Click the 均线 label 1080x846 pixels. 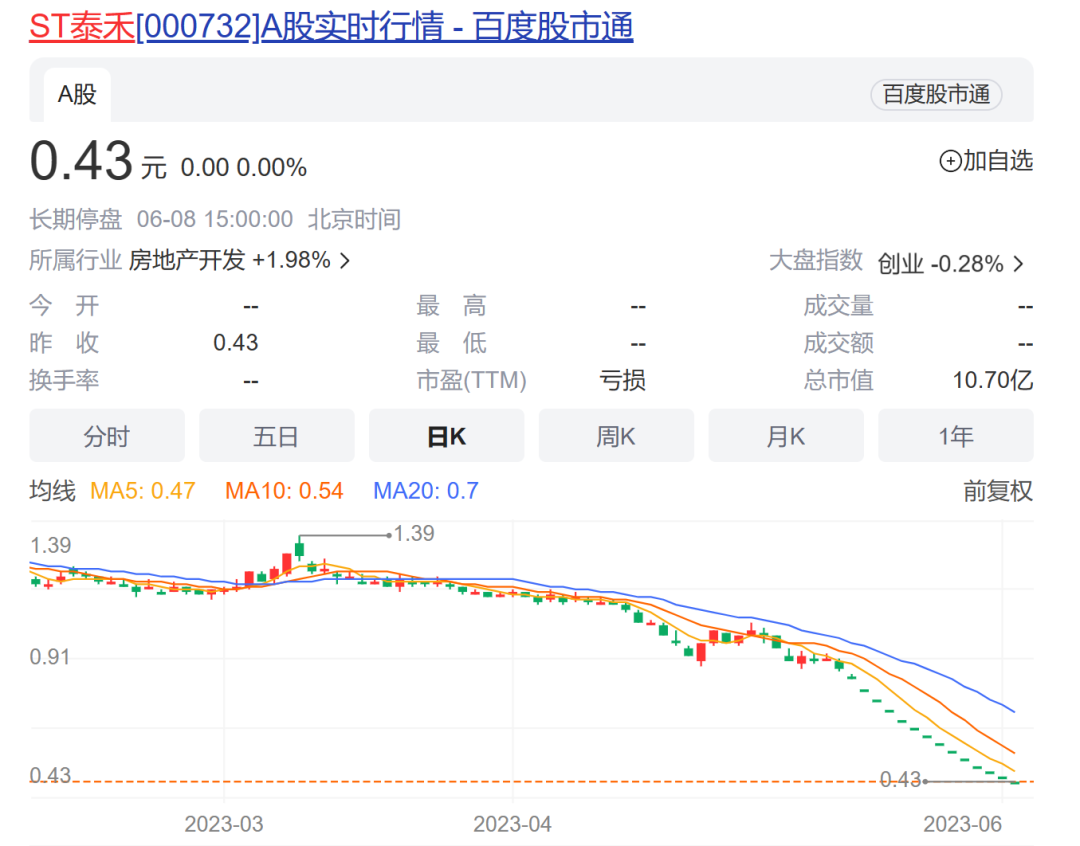52,491
